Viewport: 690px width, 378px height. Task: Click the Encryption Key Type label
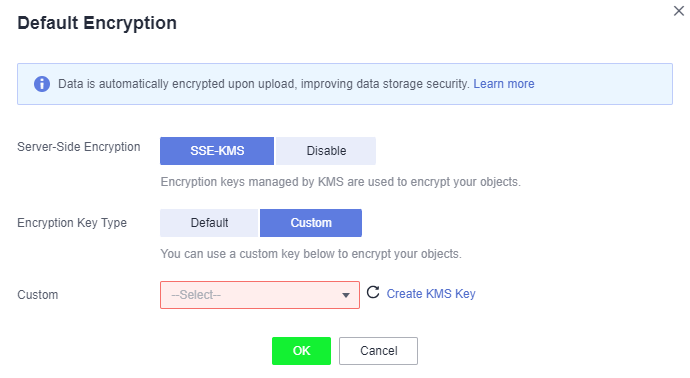[x=72, y=223]
